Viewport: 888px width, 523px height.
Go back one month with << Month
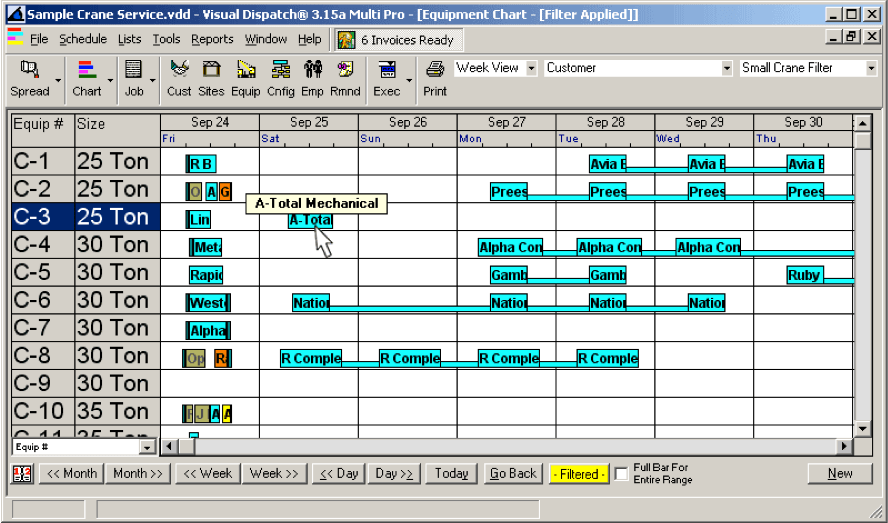(x=71, y=474)
